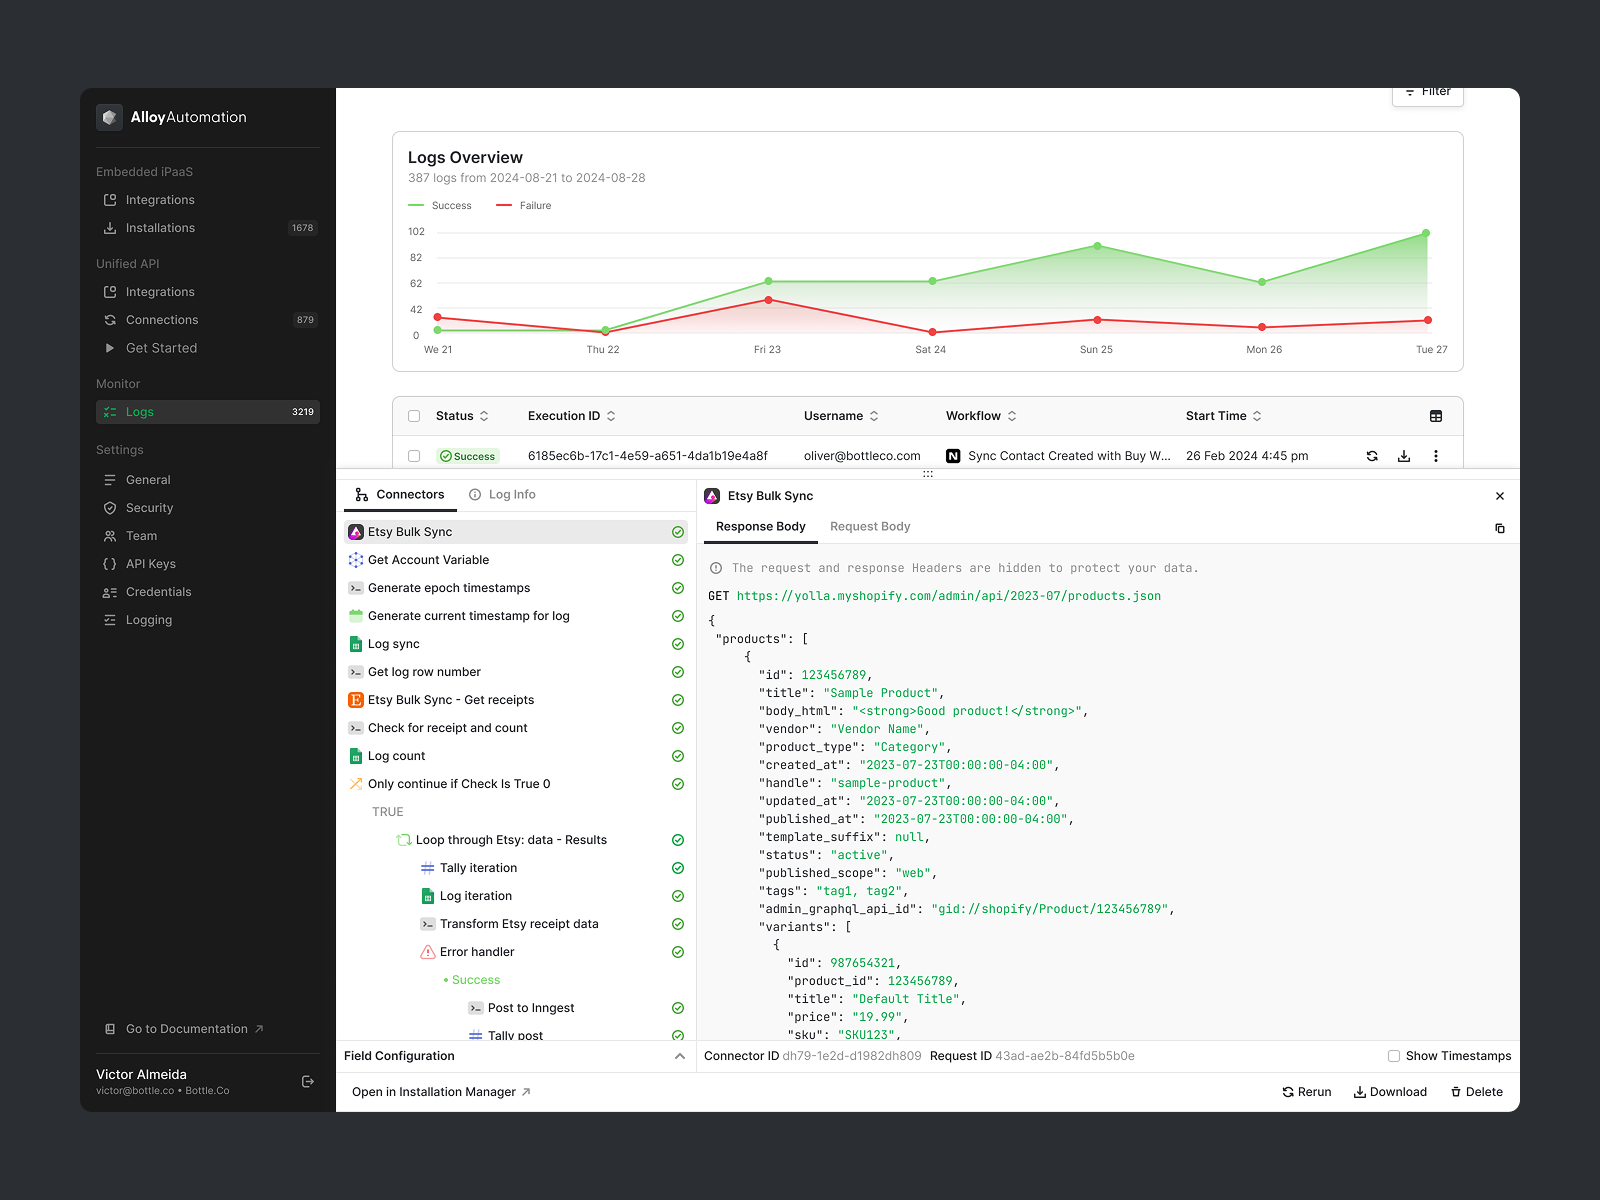Click the Sun 25 success data point
Viewport: 1600px width, 1200px height.
[x=1097, y=246]
